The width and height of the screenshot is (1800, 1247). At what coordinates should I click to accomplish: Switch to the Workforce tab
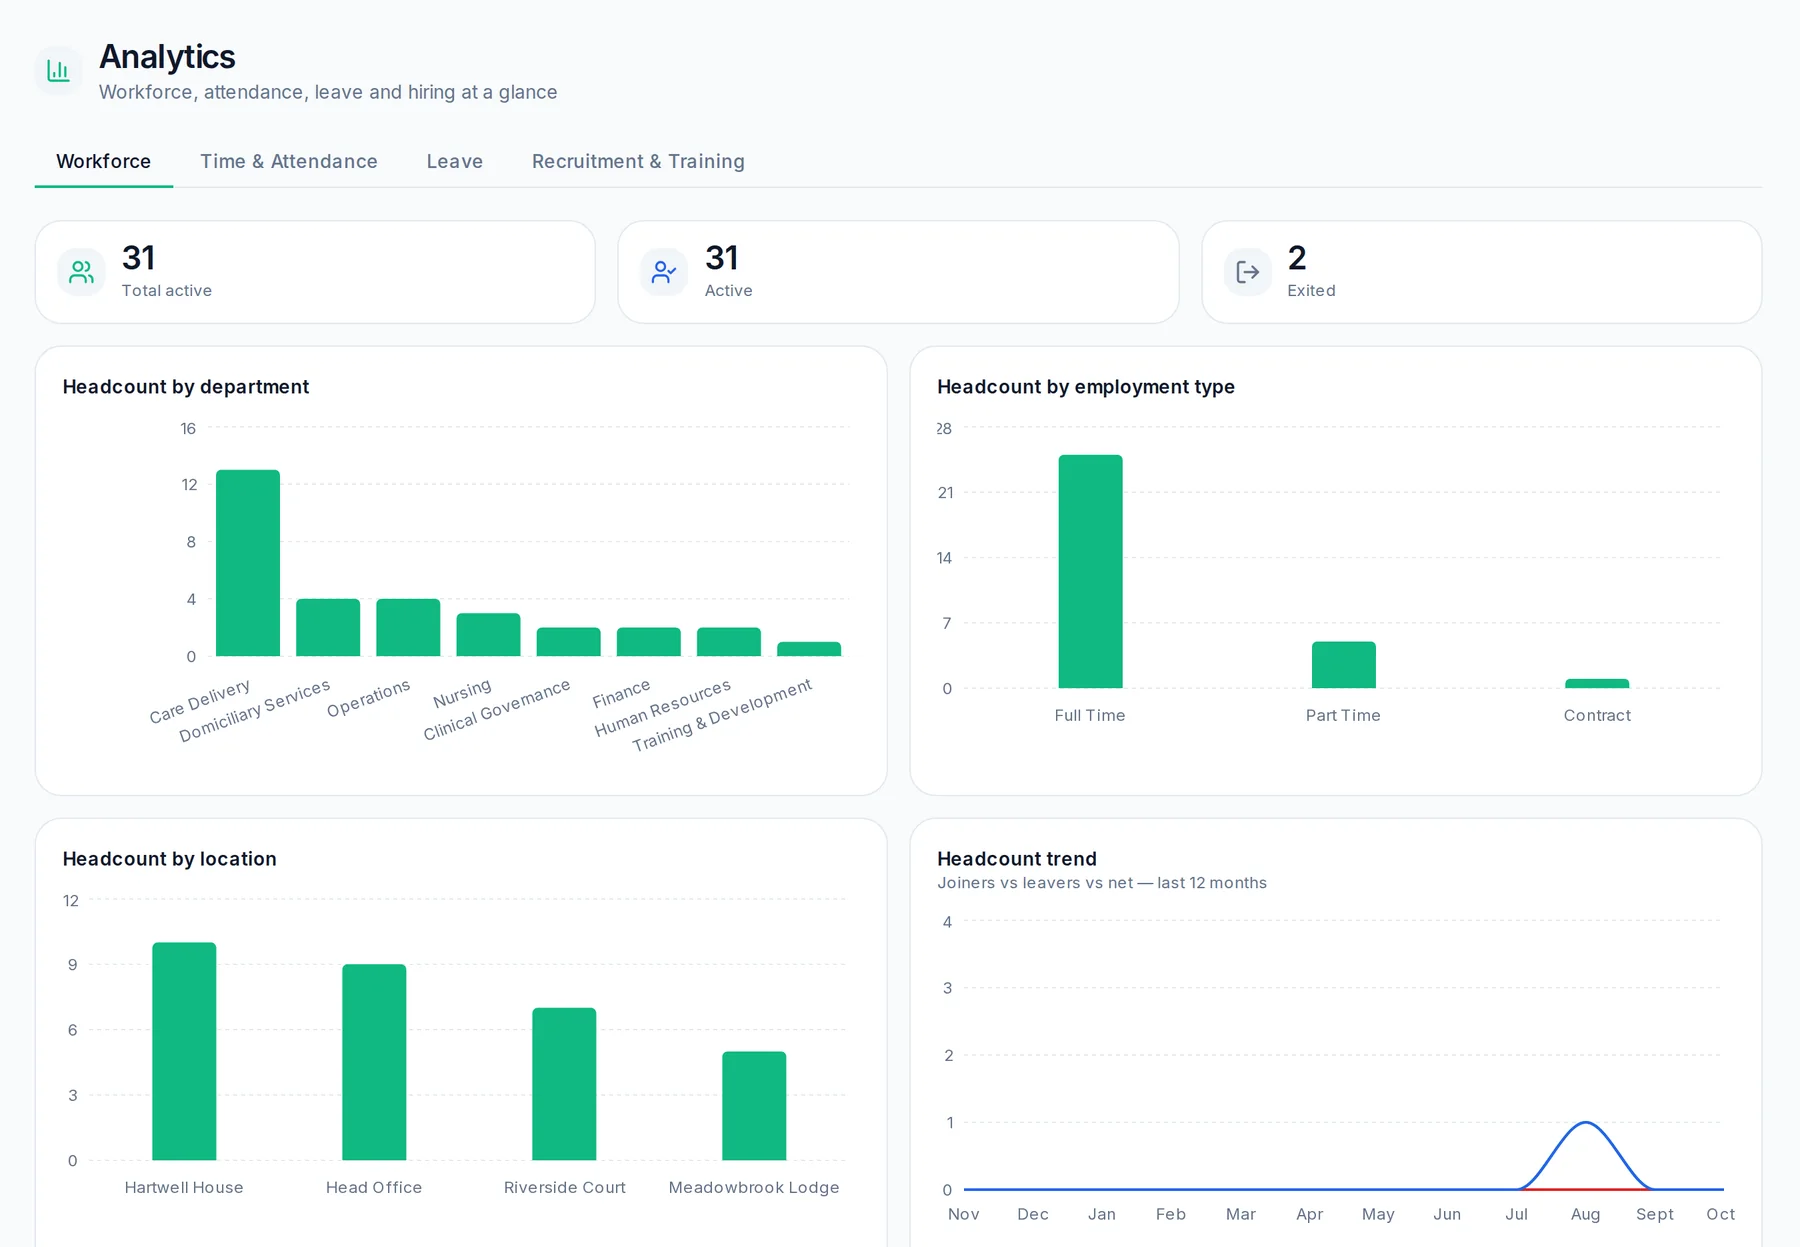coord(104,161)
